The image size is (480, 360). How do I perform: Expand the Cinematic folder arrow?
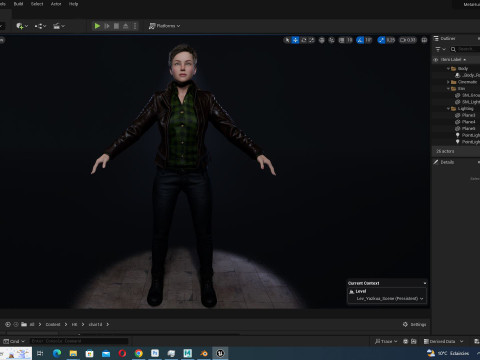point(448,82)
